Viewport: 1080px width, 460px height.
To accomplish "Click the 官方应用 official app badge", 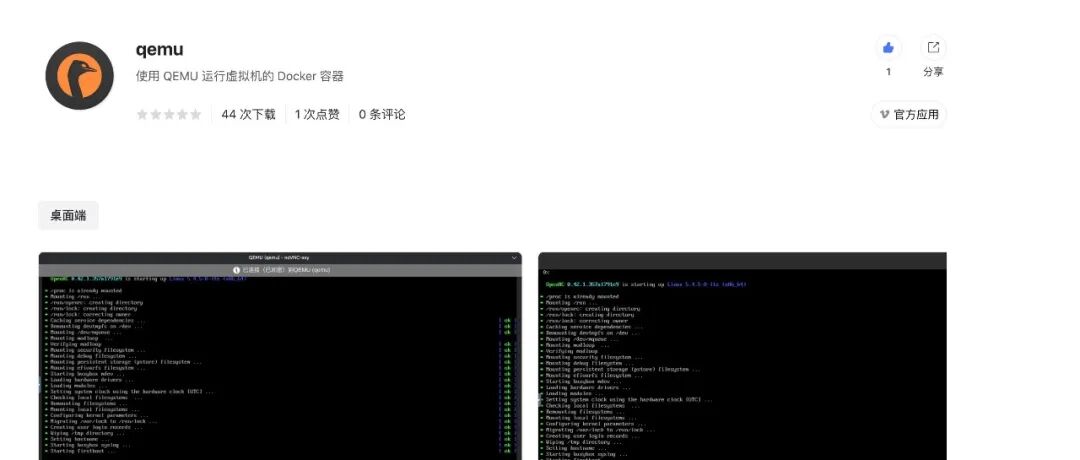I will pyautogui.click(x=909, y=114).
